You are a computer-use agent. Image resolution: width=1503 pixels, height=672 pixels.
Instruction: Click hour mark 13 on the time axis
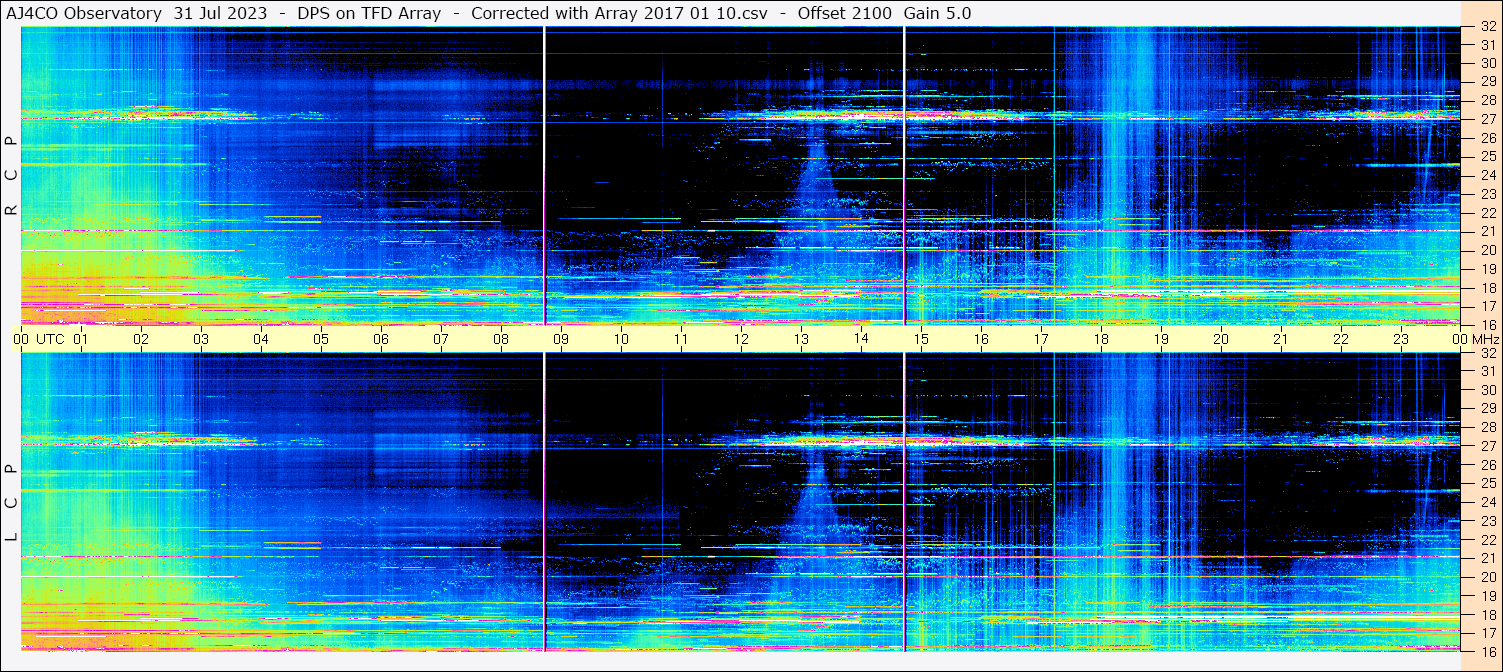pyautogui.click(x=801, y=339)
